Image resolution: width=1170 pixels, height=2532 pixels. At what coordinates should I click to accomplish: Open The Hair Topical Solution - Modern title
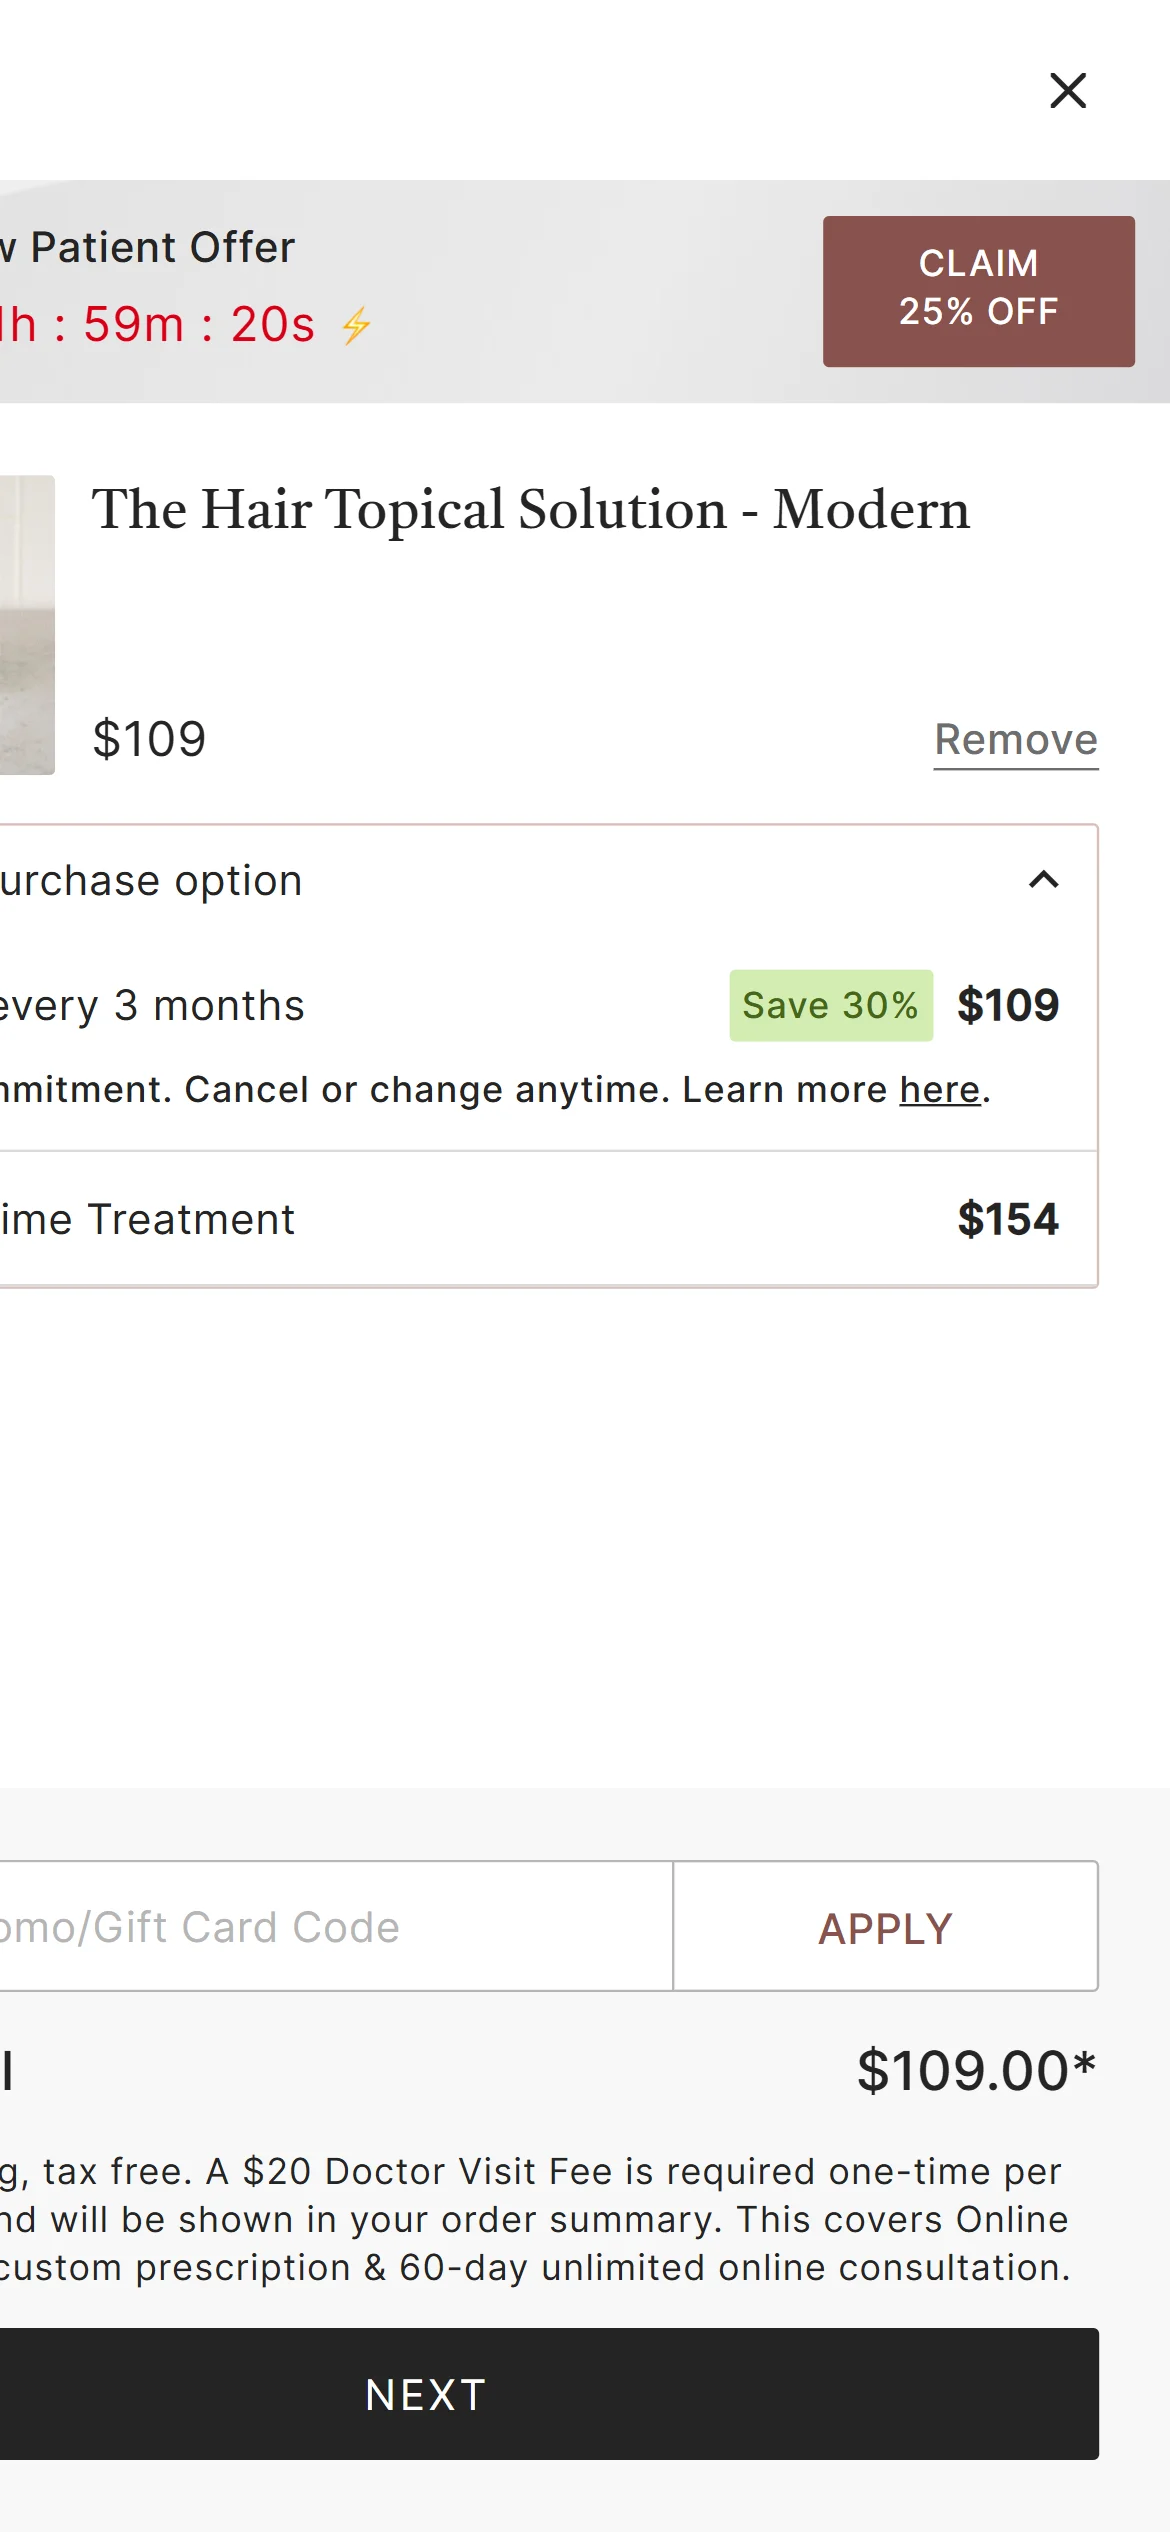pos(530,510)
